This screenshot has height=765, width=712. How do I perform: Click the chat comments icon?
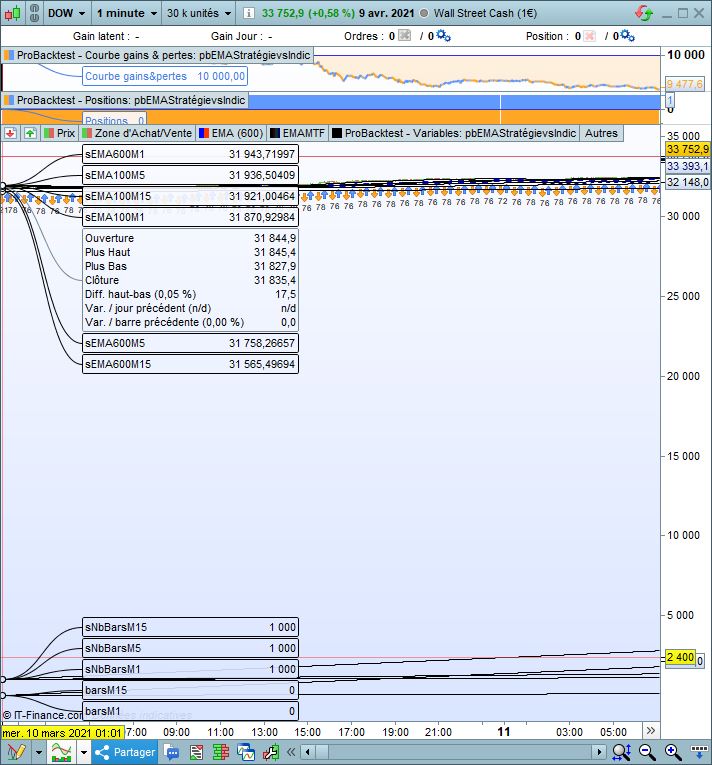pyautogui.click(x=171, y=752)
